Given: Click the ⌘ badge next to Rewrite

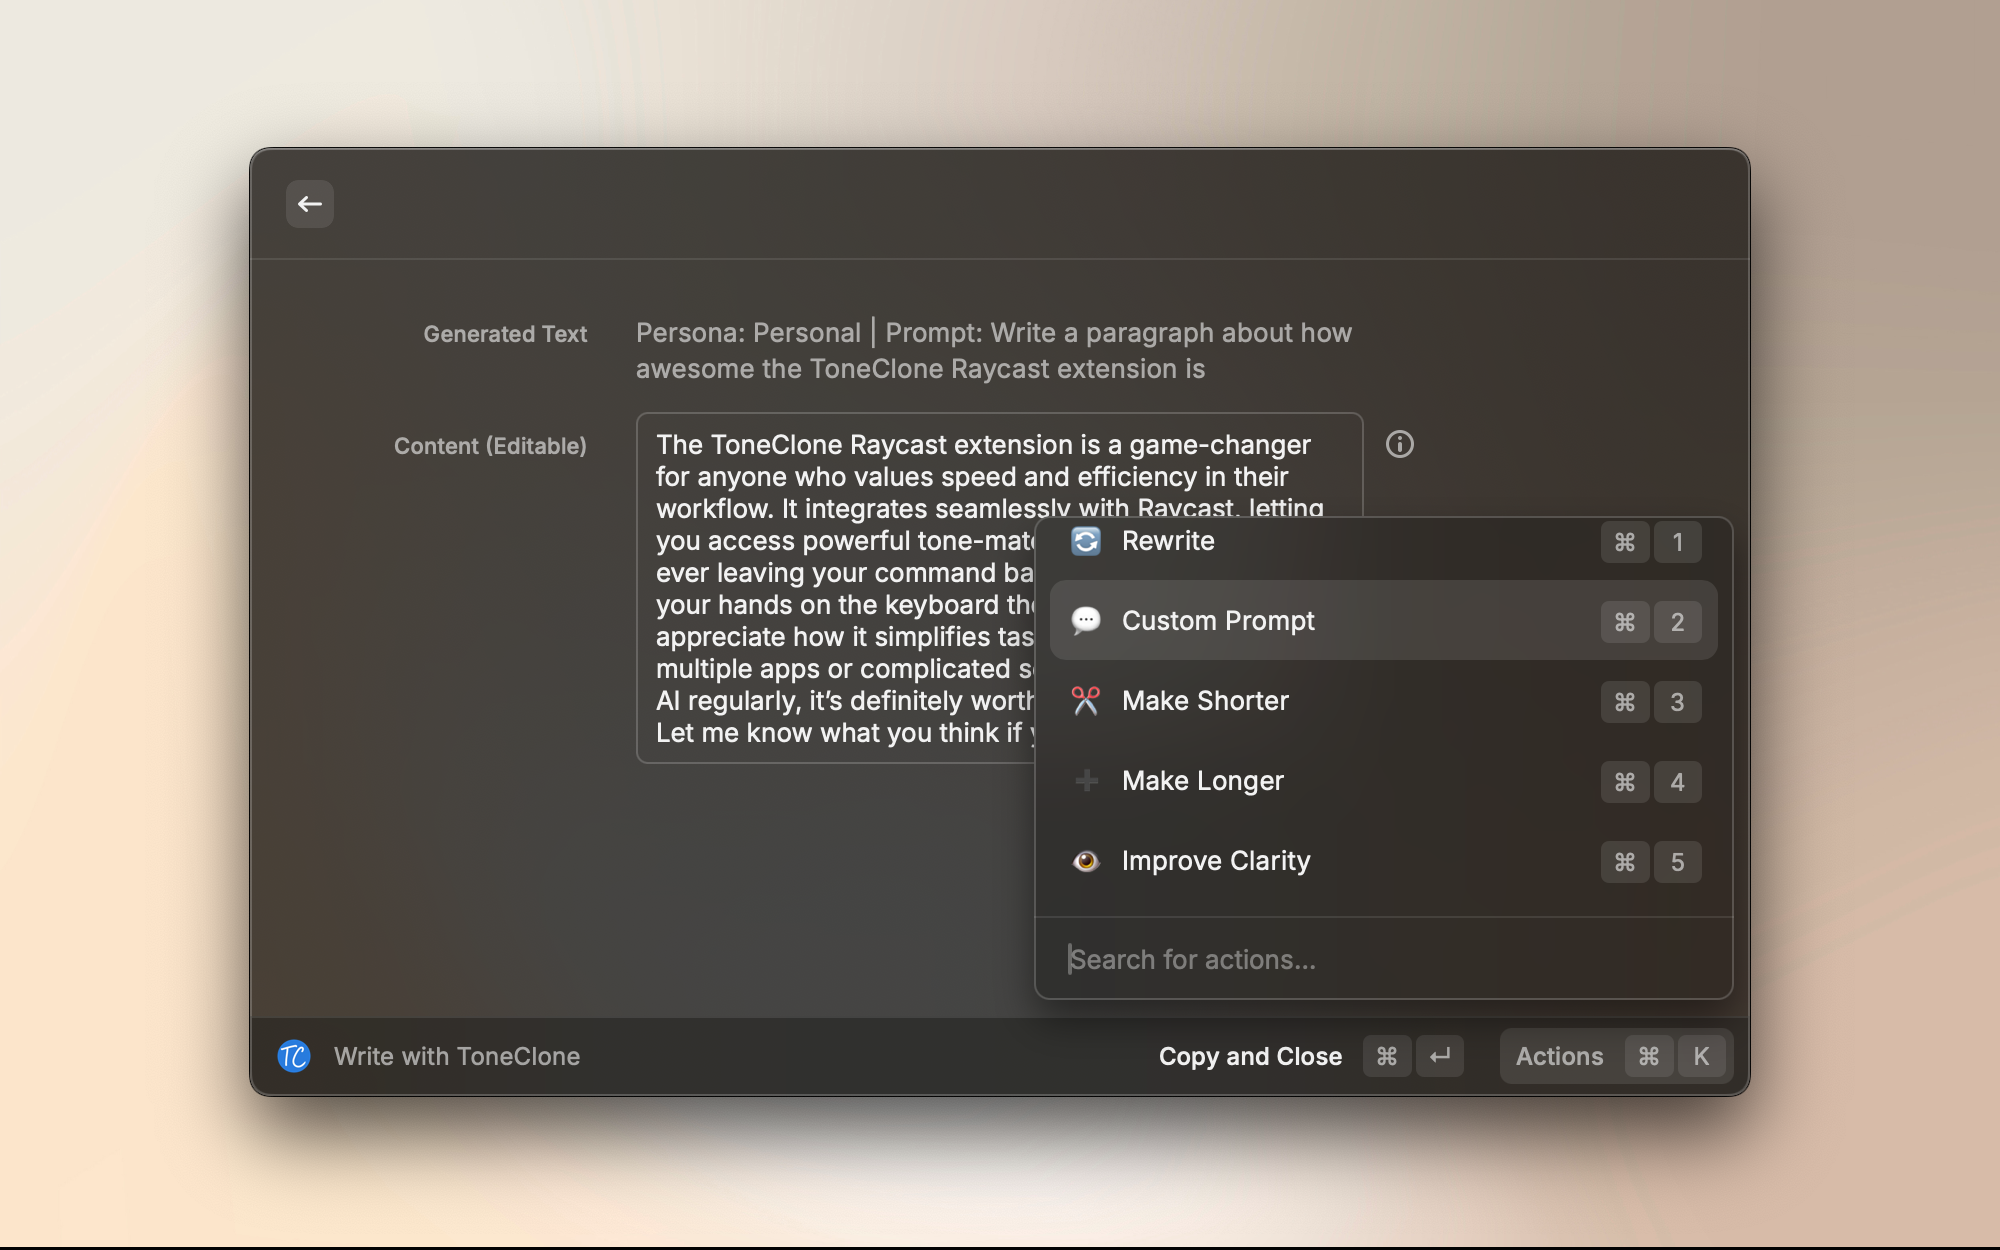Looking at the screenshot, I should [x=1624, y=542].
